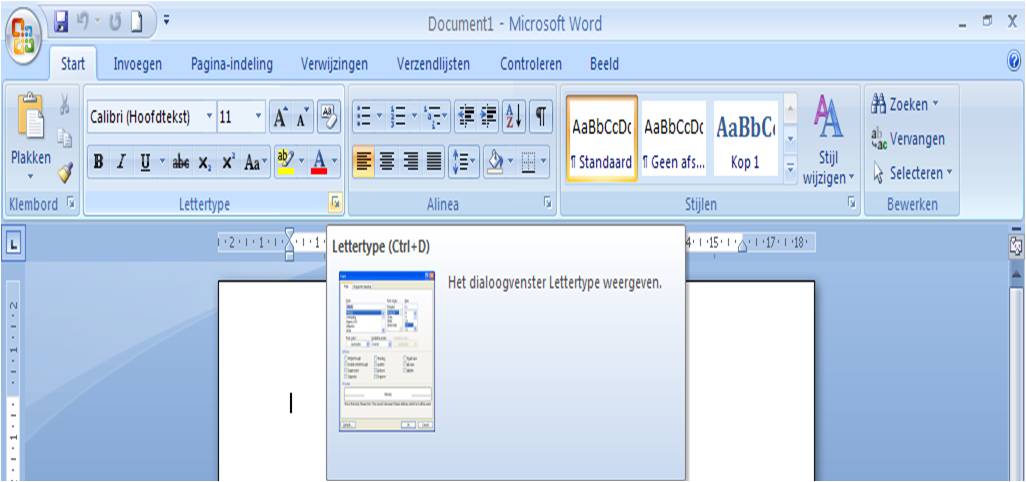Open the Verwijzingen tab
1026x482 pixels.
click(x=334, y=64)
